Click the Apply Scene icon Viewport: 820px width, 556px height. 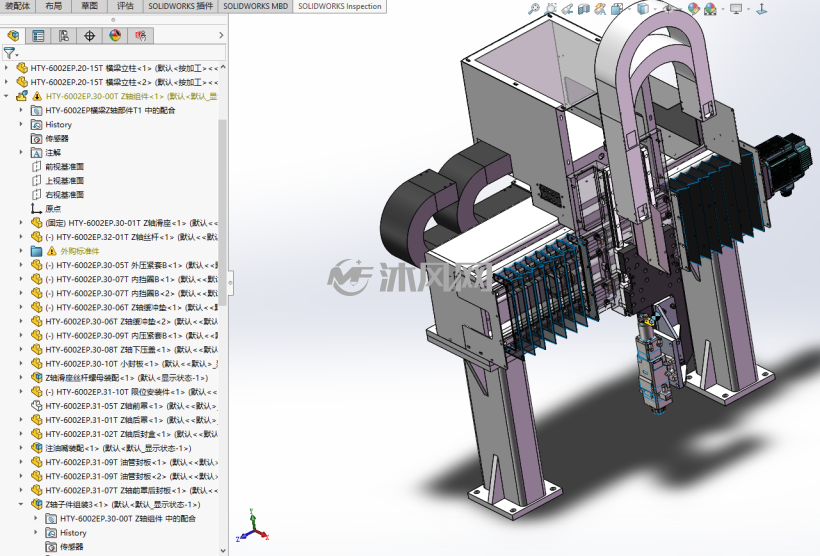point(710,9)
